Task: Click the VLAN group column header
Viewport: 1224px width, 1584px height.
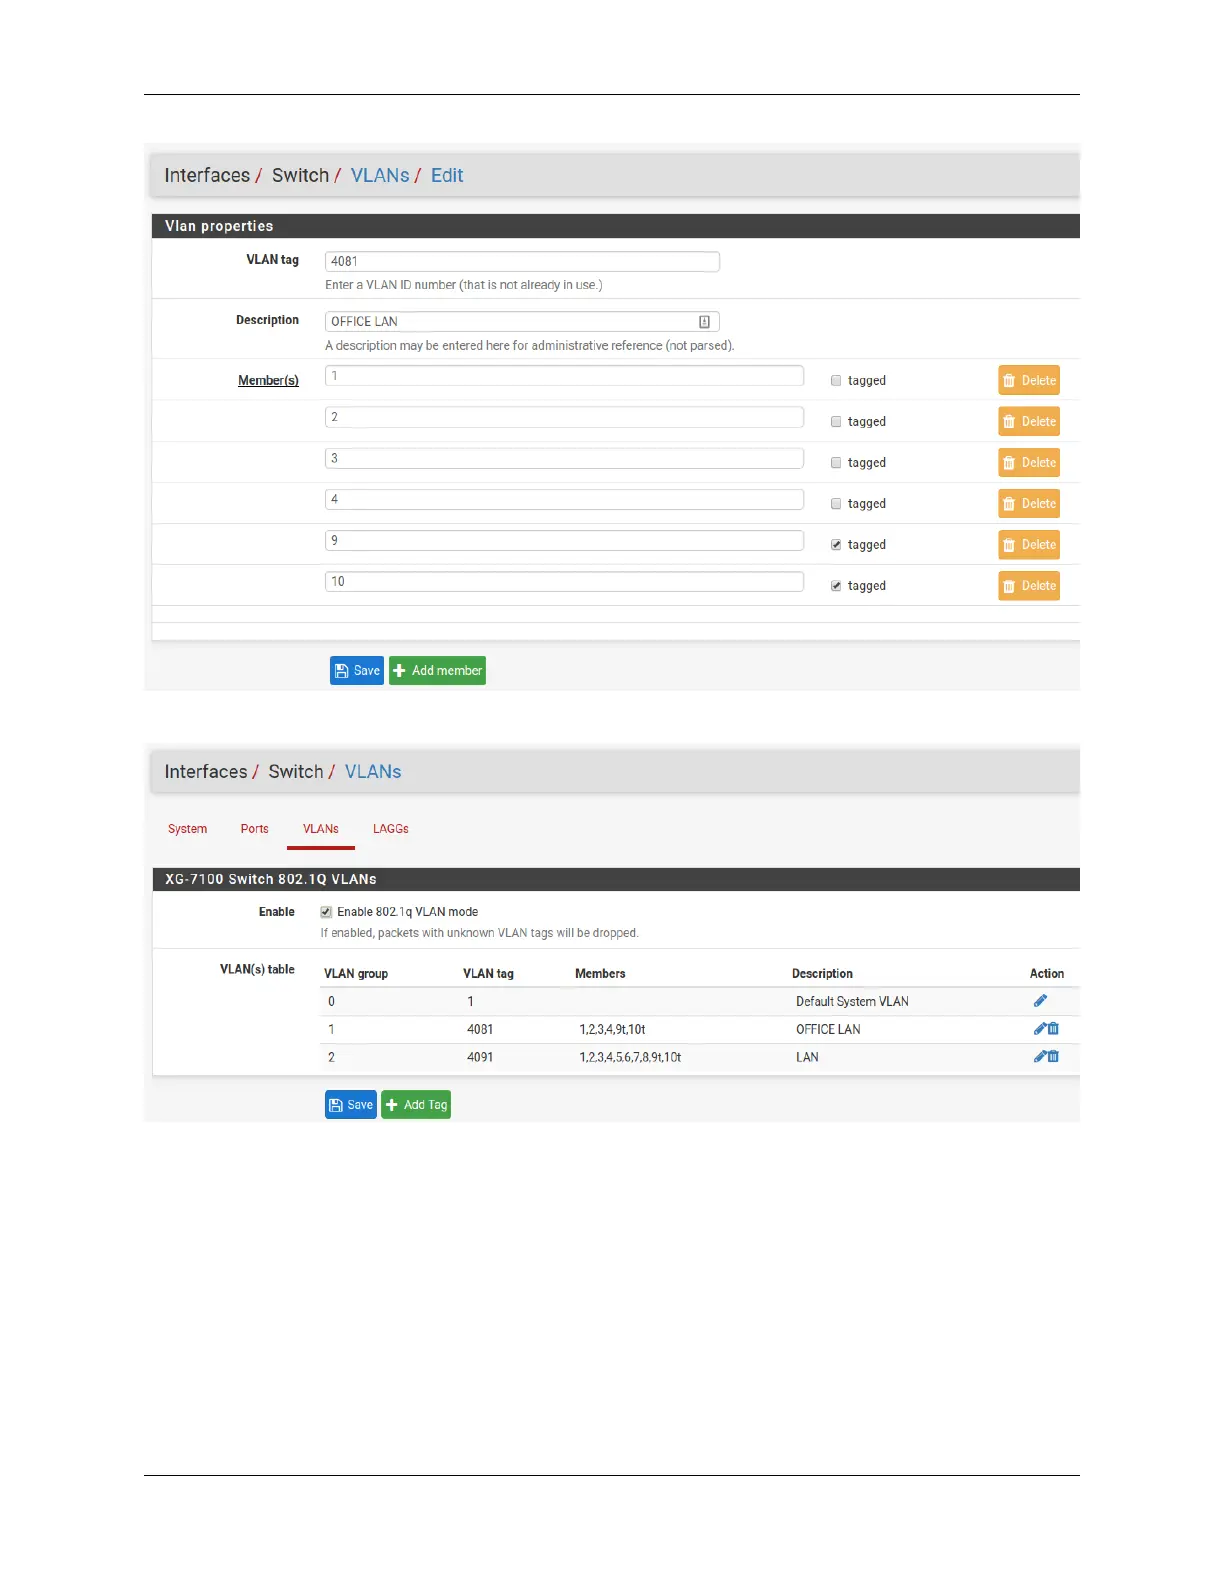Action: (356, 974)
